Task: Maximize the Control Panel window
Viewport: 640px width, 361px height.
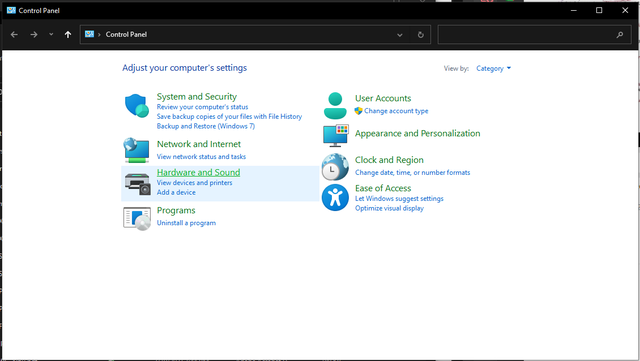Action: tap(599, 10)
